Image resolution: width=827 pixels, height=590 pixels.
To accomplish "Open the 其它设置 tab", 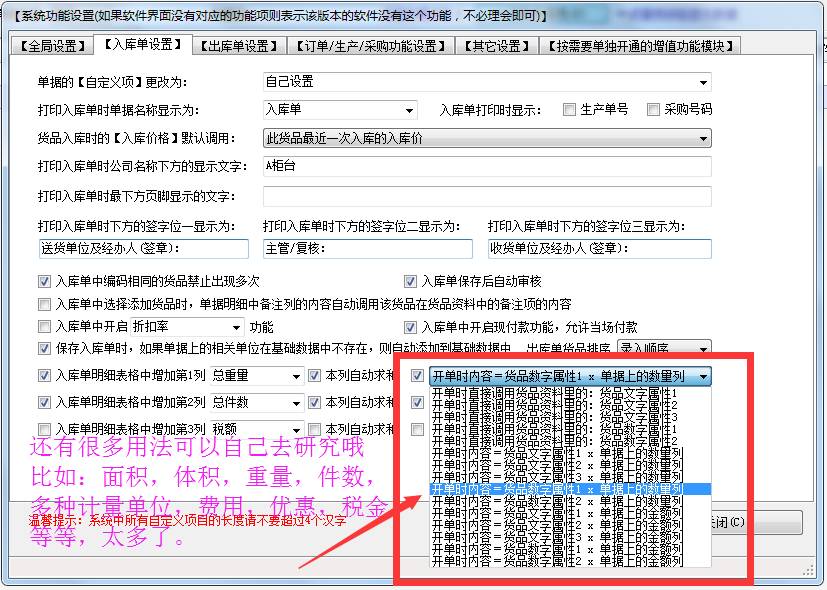I will point(496,46).
